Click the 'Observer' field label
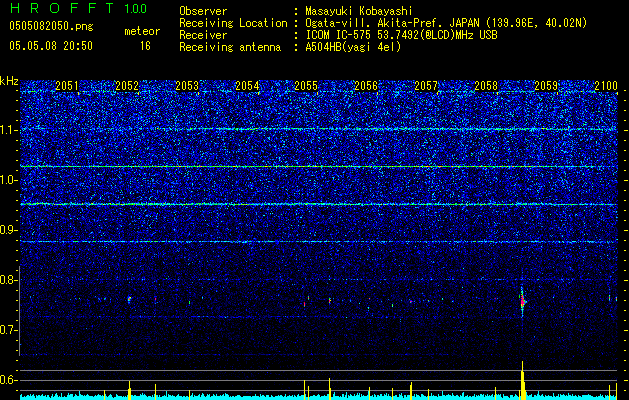 coord(203,11)
